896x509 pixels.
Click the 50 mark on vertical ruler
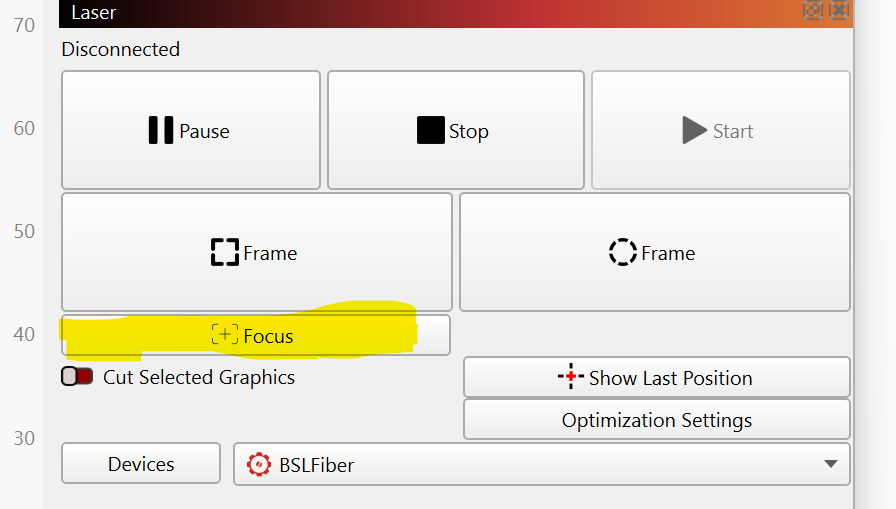click(24, 231)
